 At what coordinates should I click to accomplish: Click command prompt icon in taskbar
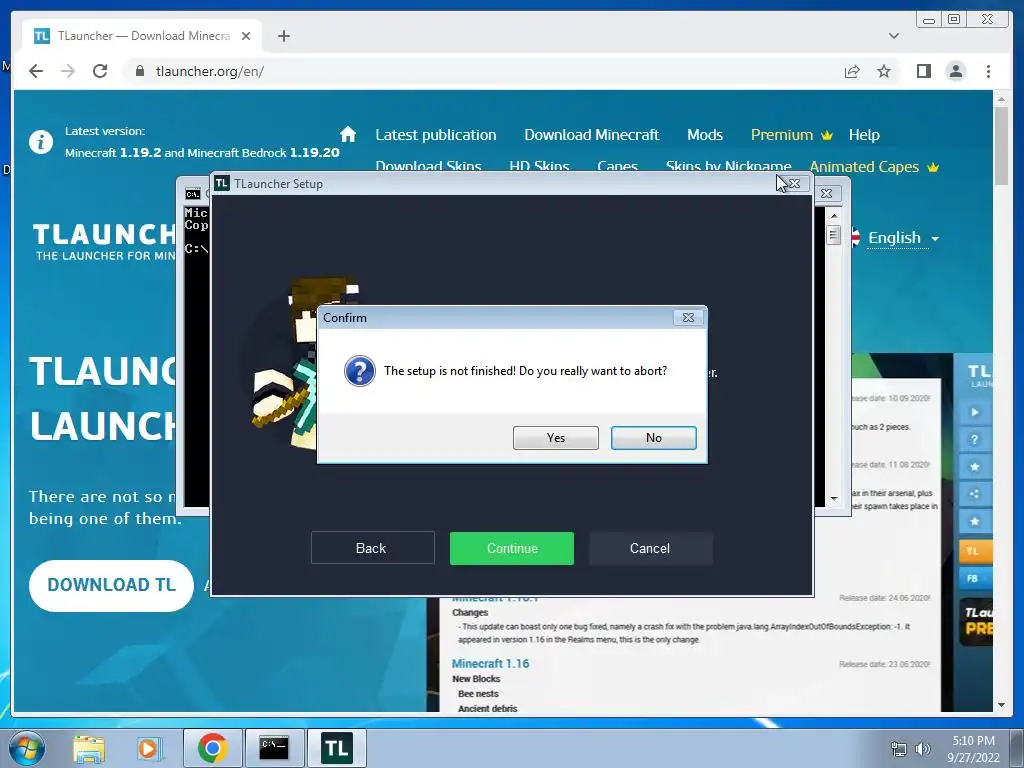click(274, 748)
